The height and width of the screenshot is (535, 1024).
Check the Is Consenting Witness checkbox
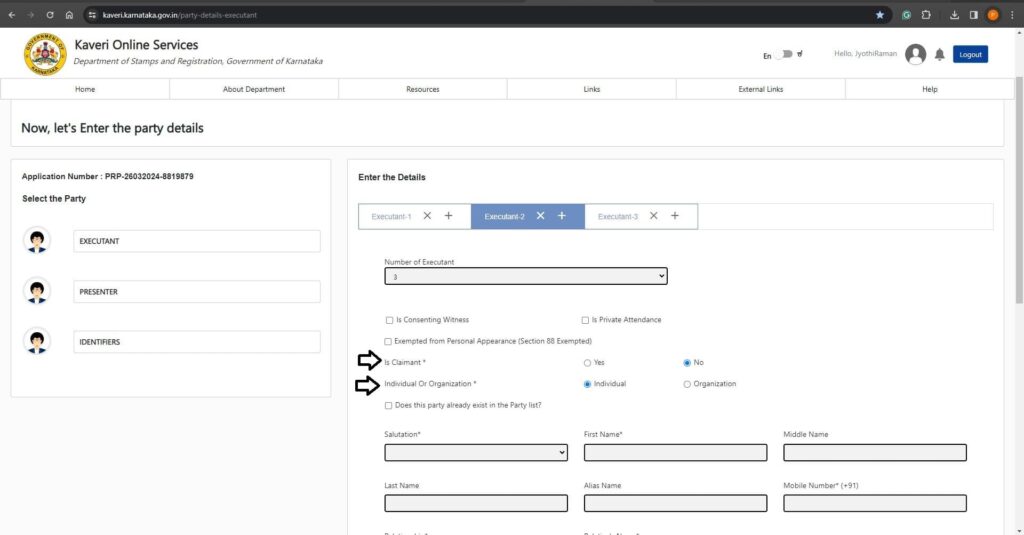point(389,320)
